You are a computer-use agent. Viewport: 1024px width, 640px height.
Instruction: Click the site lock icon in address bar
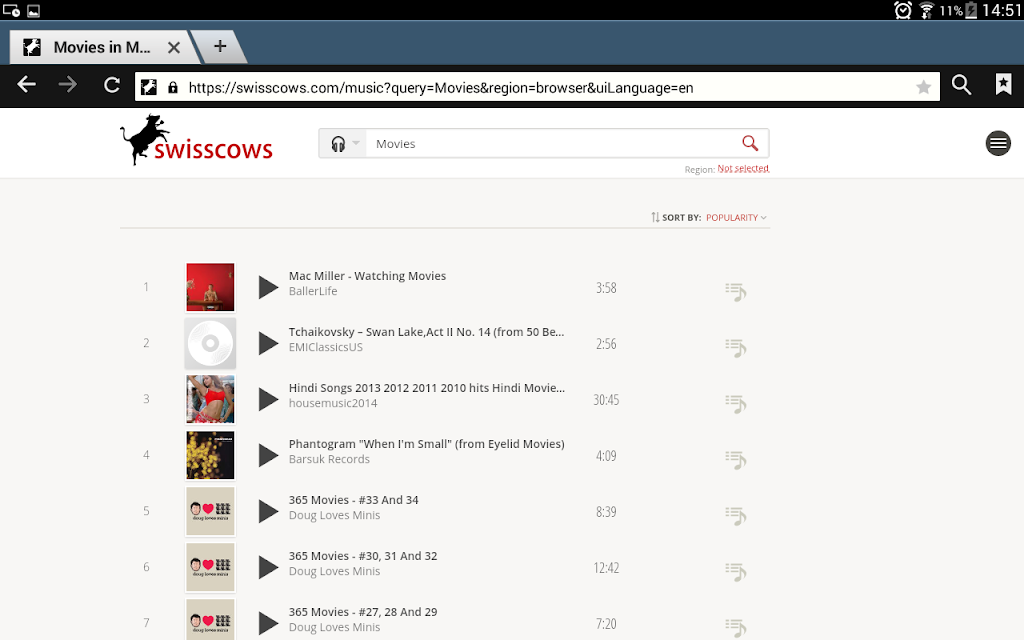172,87
